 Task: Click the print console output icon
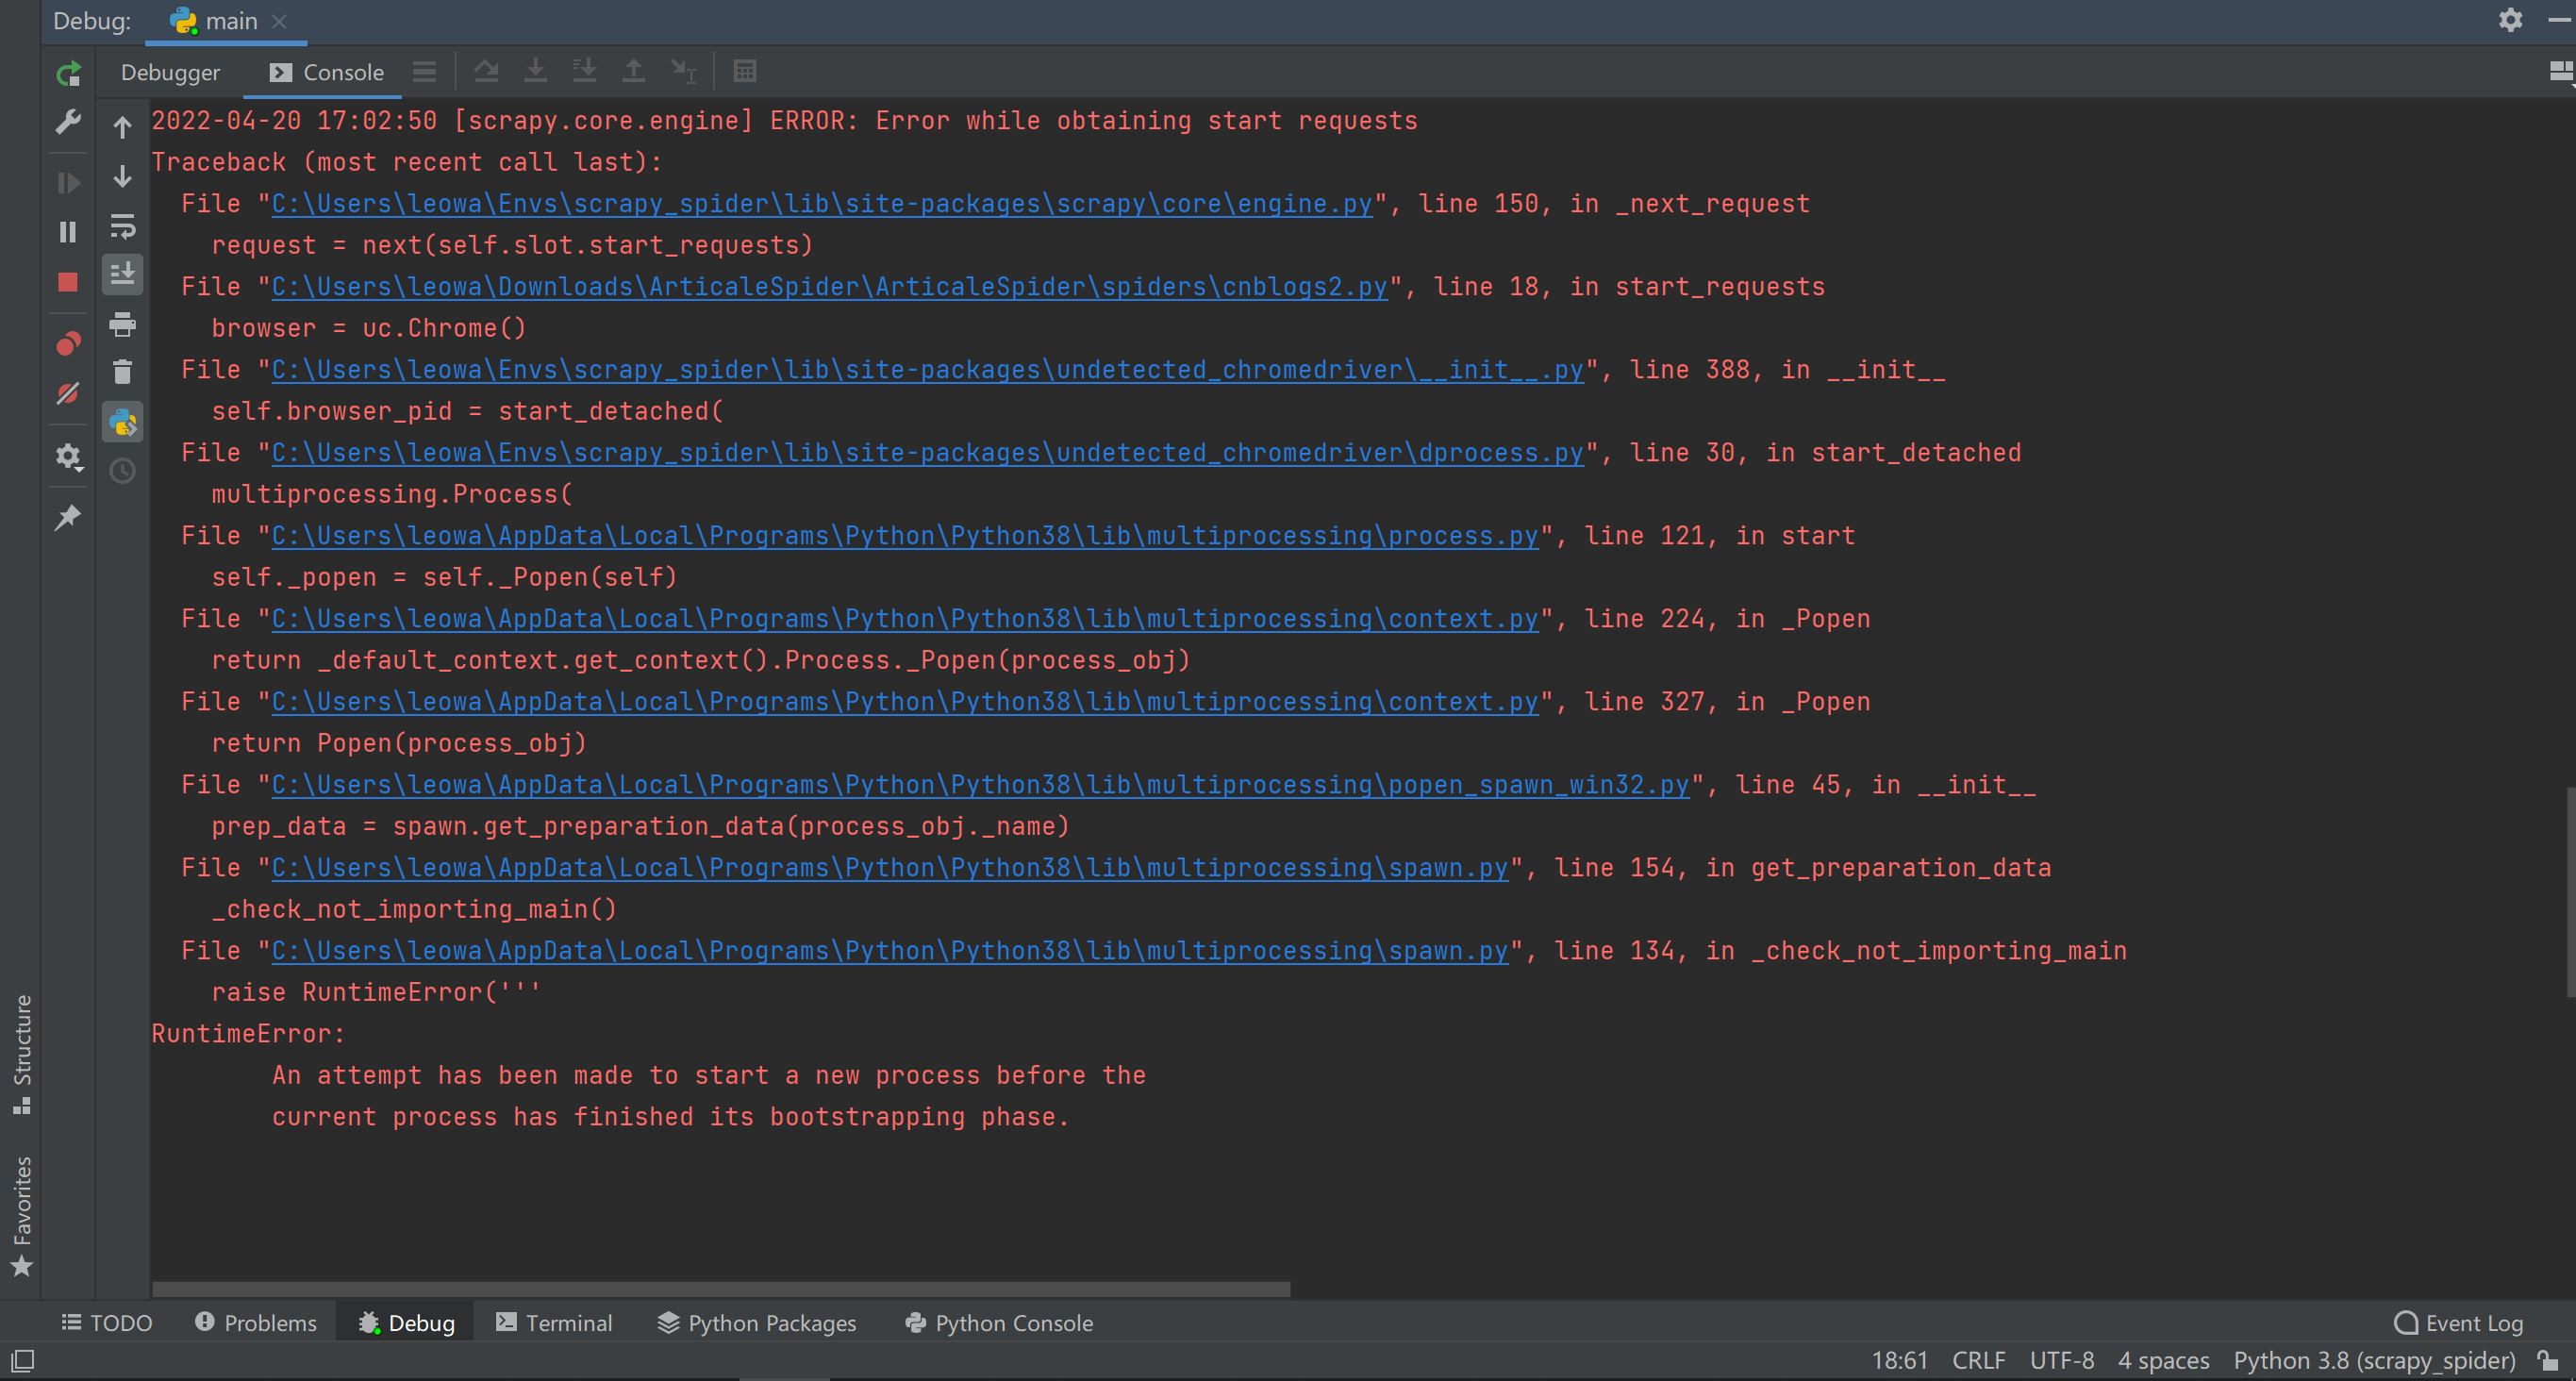click(x=122, y=324)
